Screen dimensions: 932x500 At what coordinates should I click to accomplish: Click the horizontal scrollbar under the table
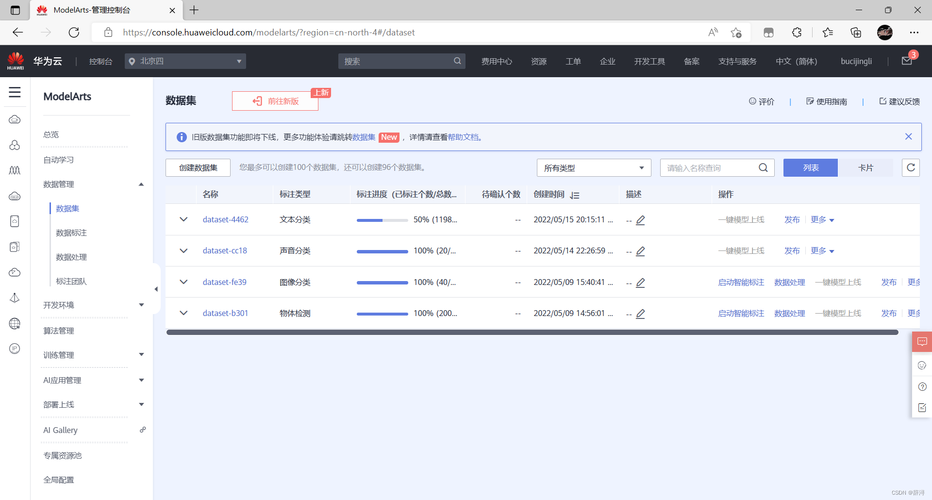[532, 332]
